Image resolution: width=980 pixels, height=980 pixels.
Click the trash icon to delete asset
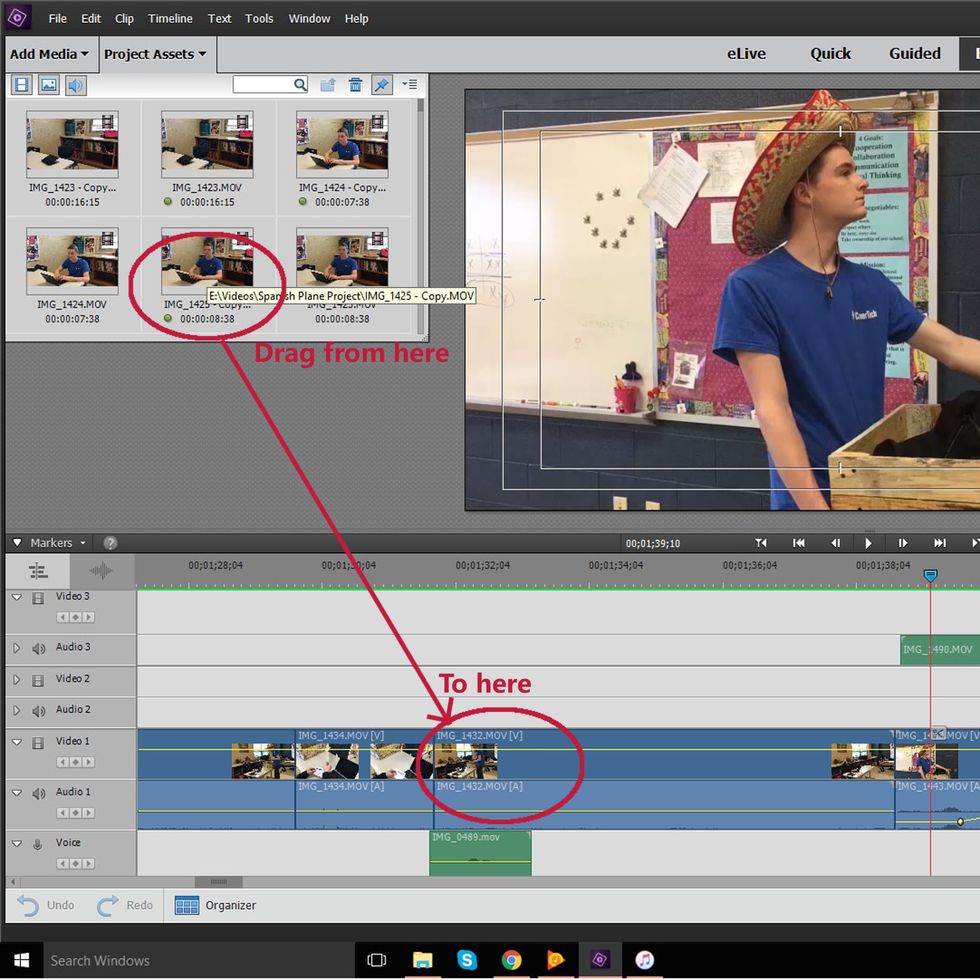click(x=355, y=85)
